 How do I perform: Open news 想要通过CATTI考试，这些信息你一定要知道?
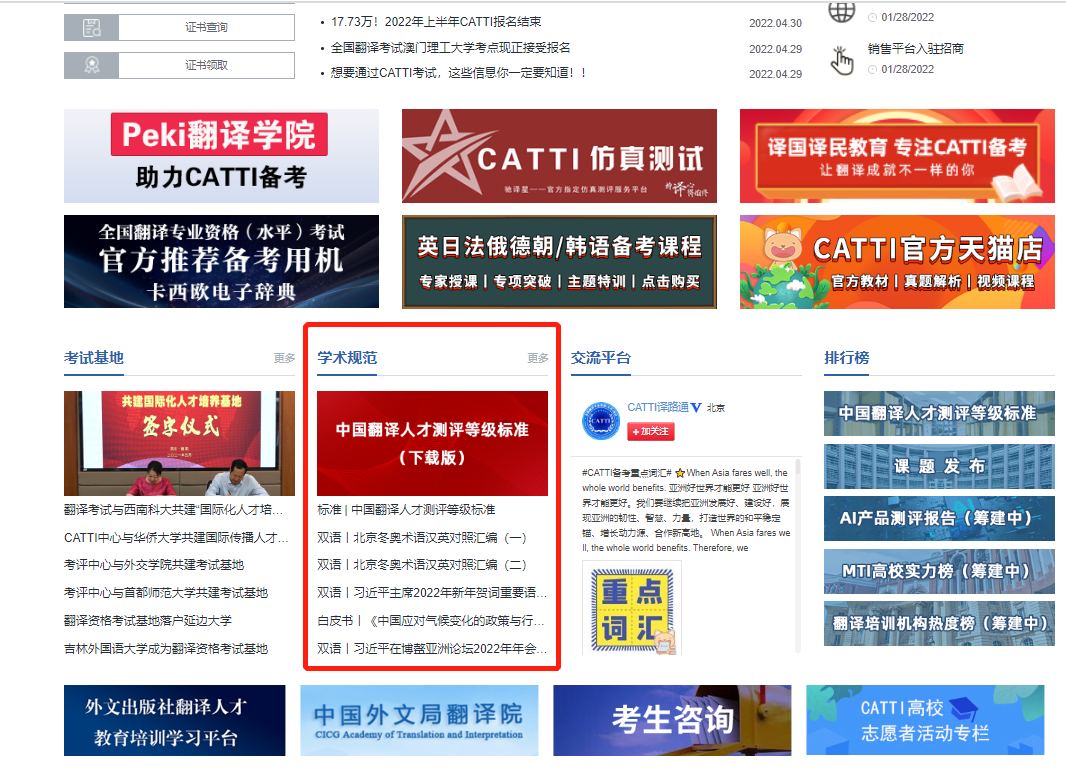[x=458, y=73]
